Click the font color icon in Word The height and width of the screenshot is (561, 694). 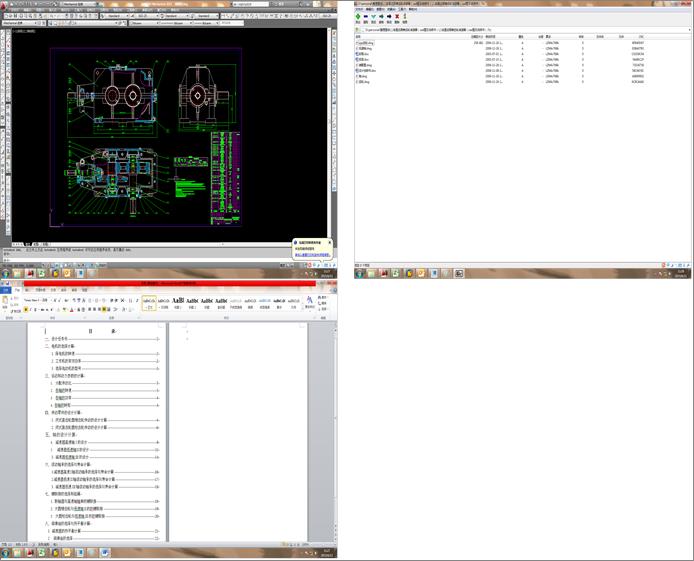71,309
